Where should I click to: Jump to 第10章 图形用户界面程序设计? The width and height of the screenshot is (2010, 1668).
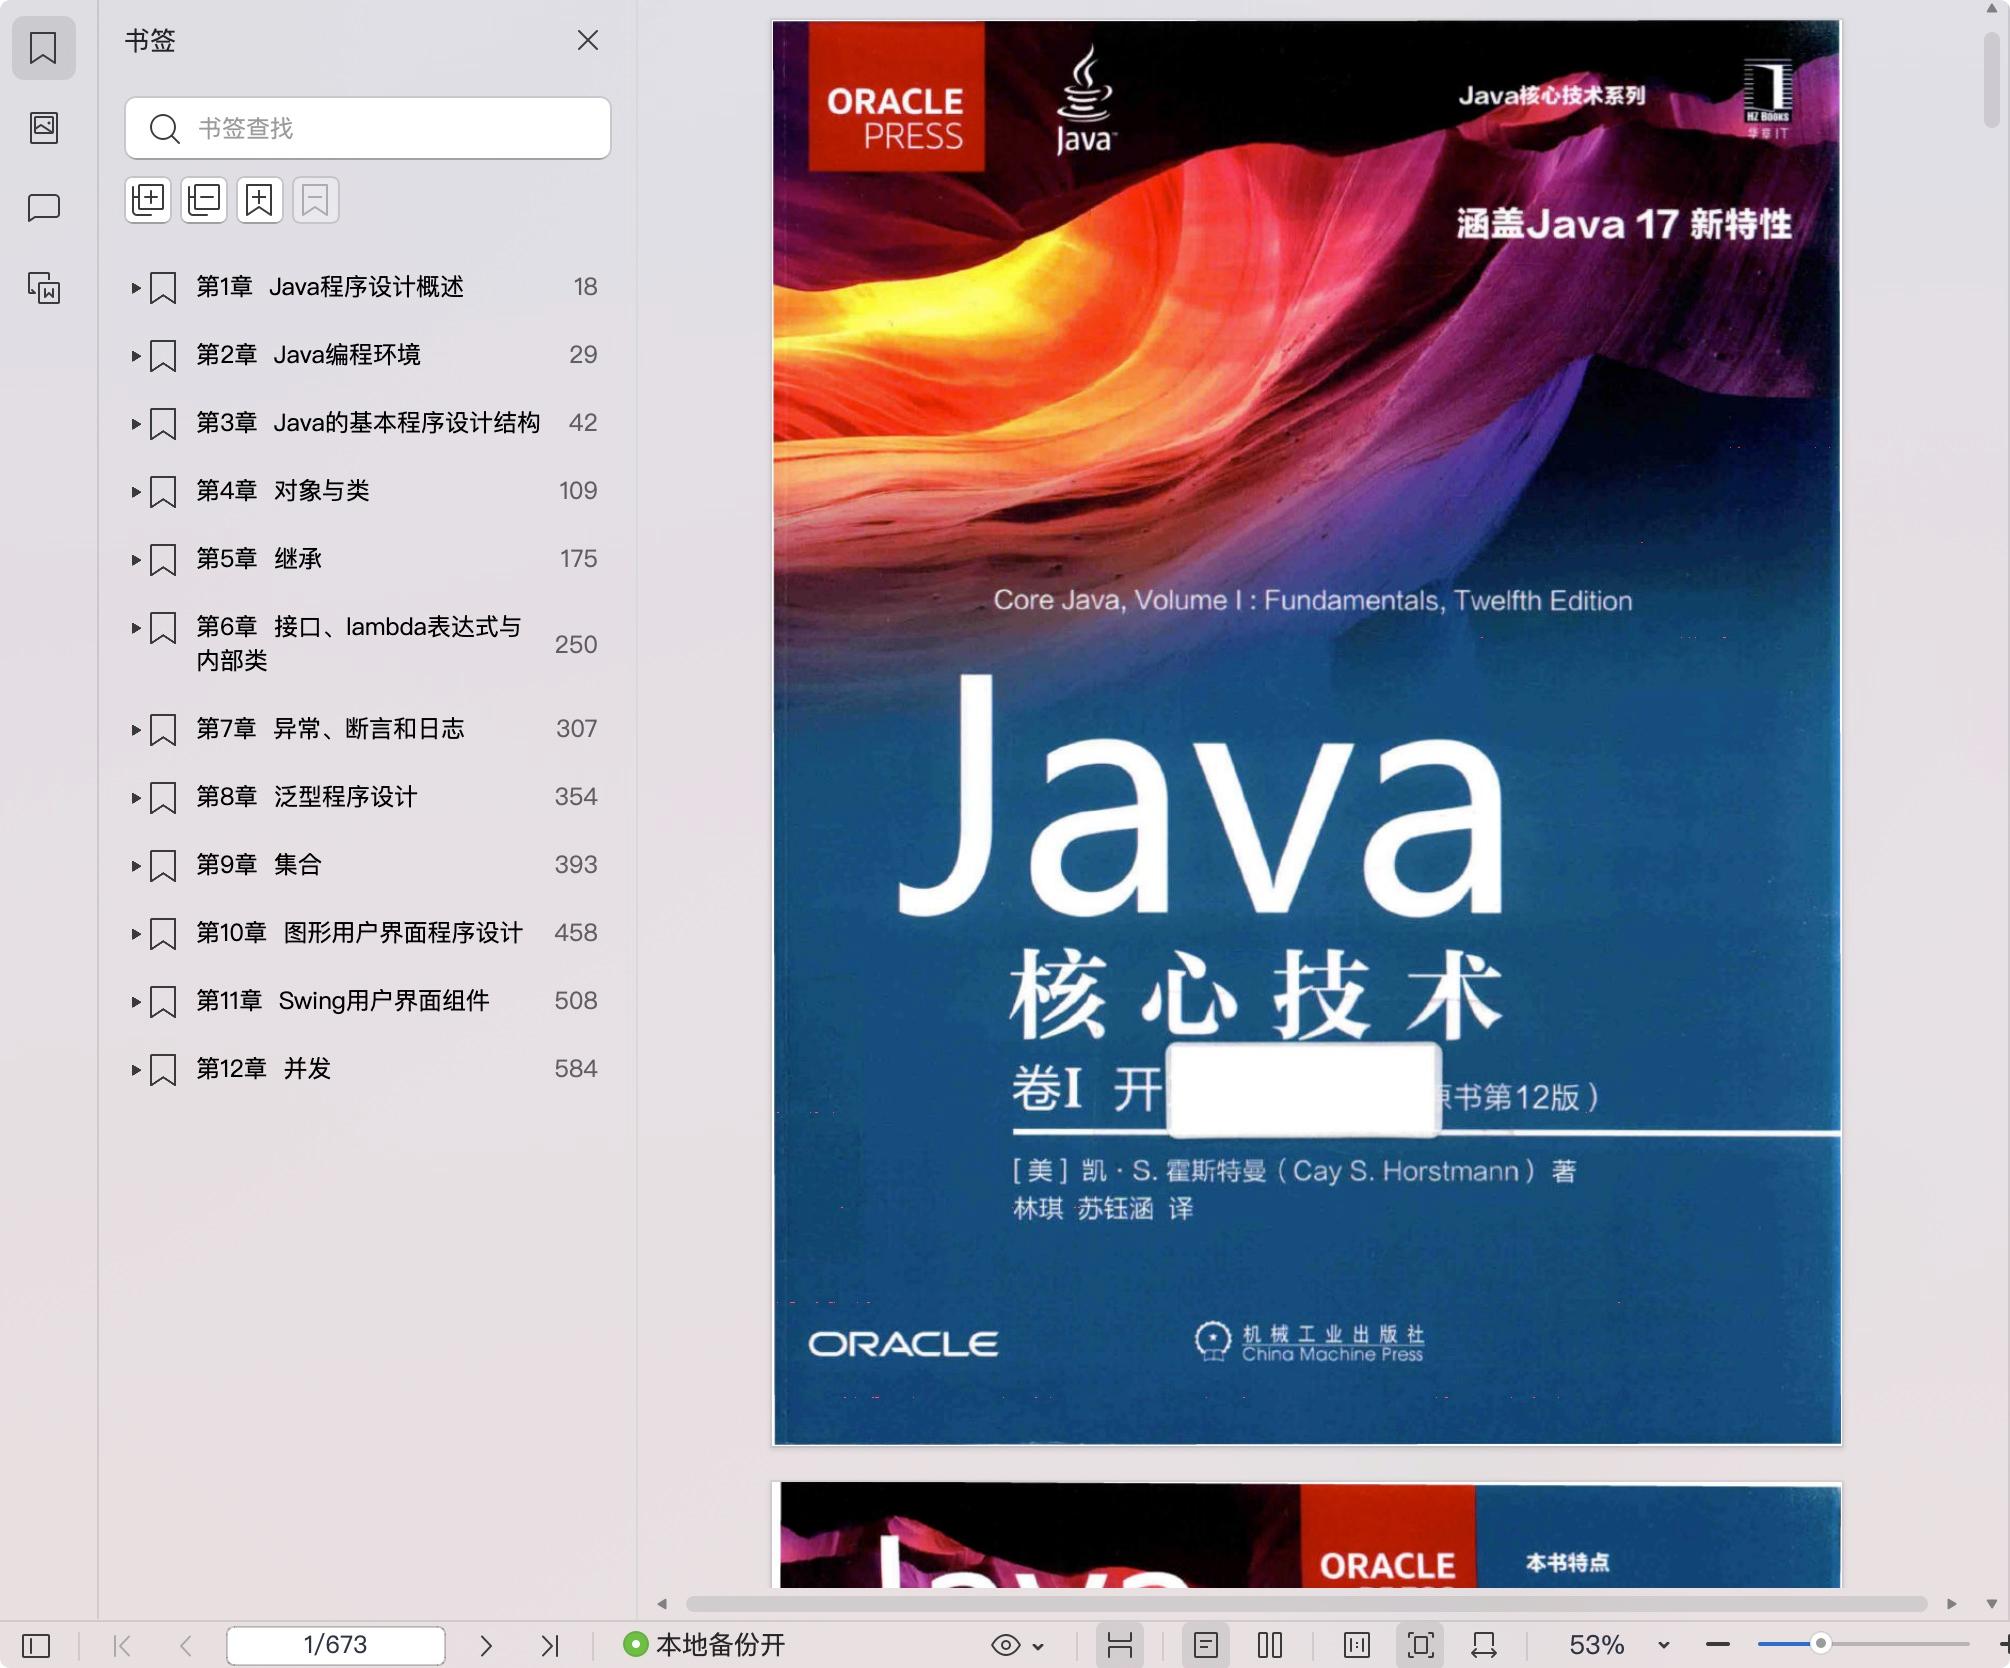(358, 933)
